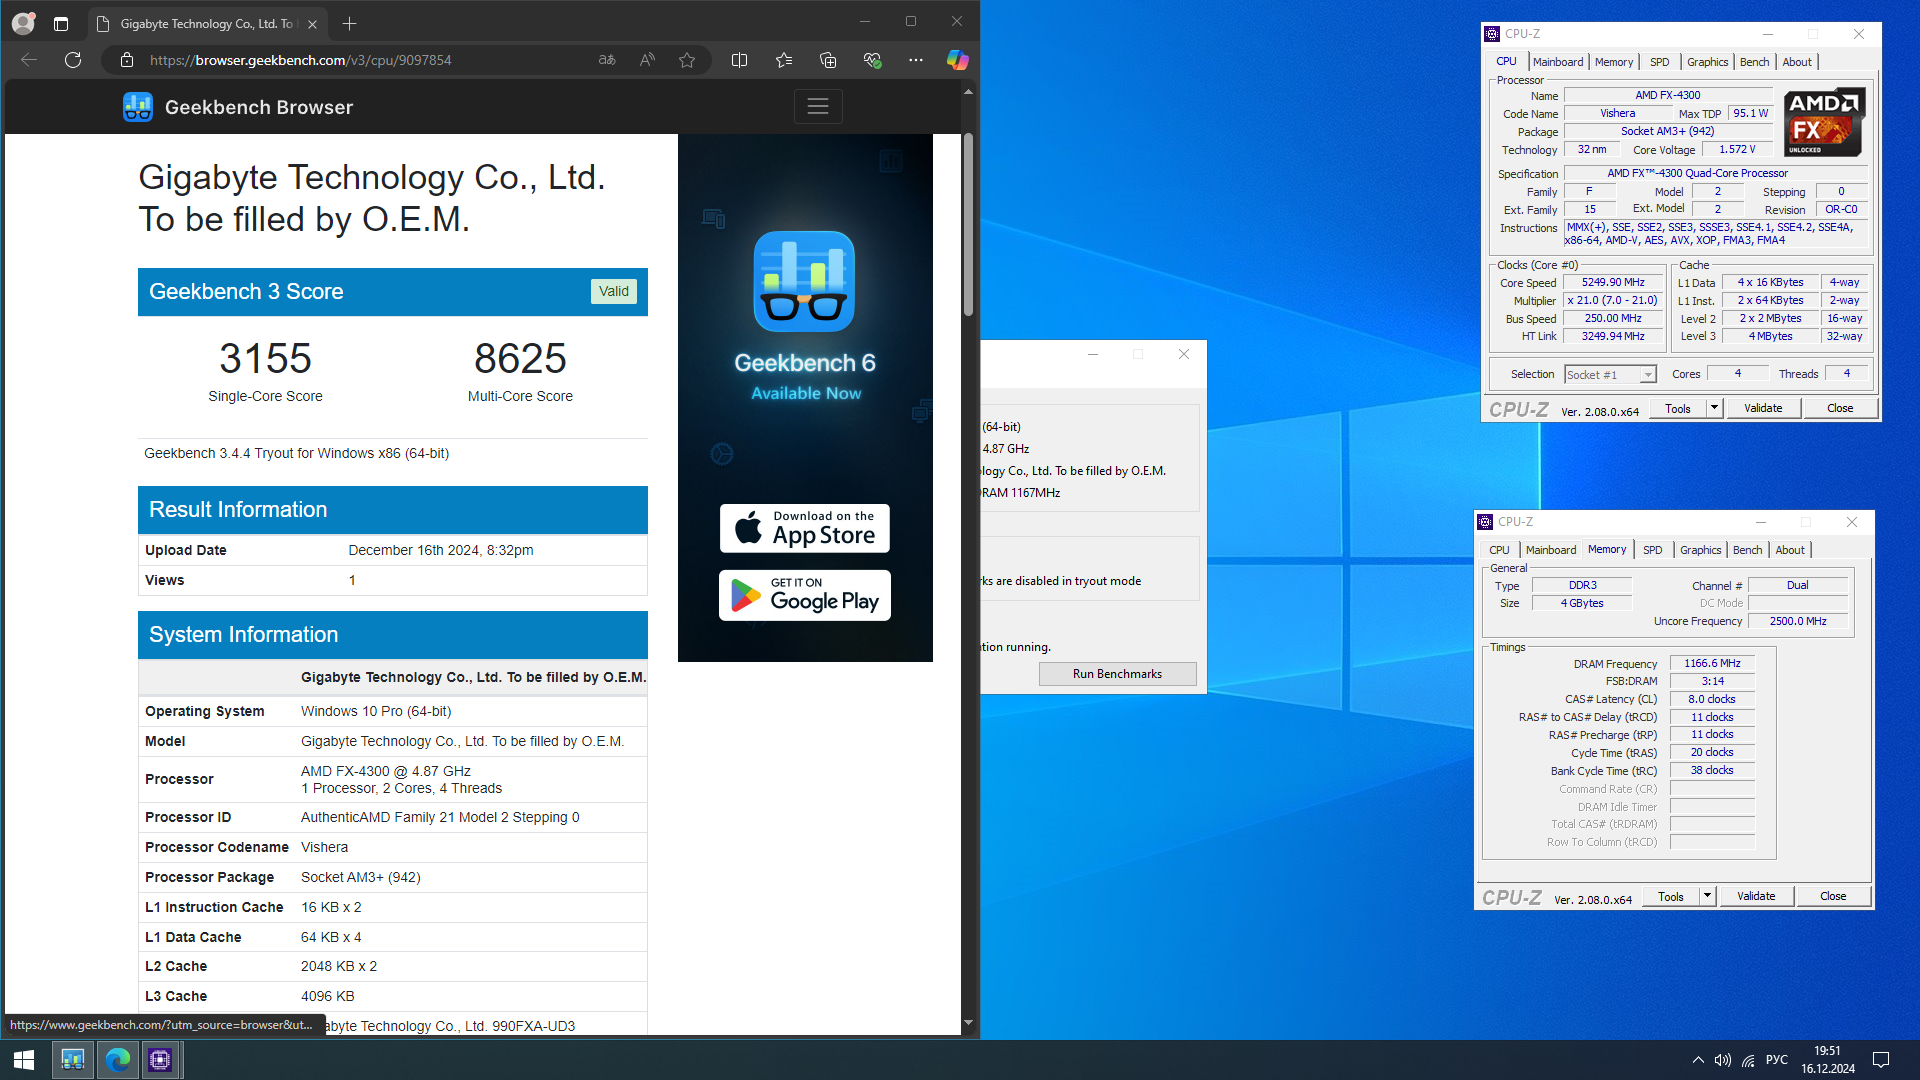
Task: Click Validate in top CPU-Z window
Action: click(x=1763, y=409)
